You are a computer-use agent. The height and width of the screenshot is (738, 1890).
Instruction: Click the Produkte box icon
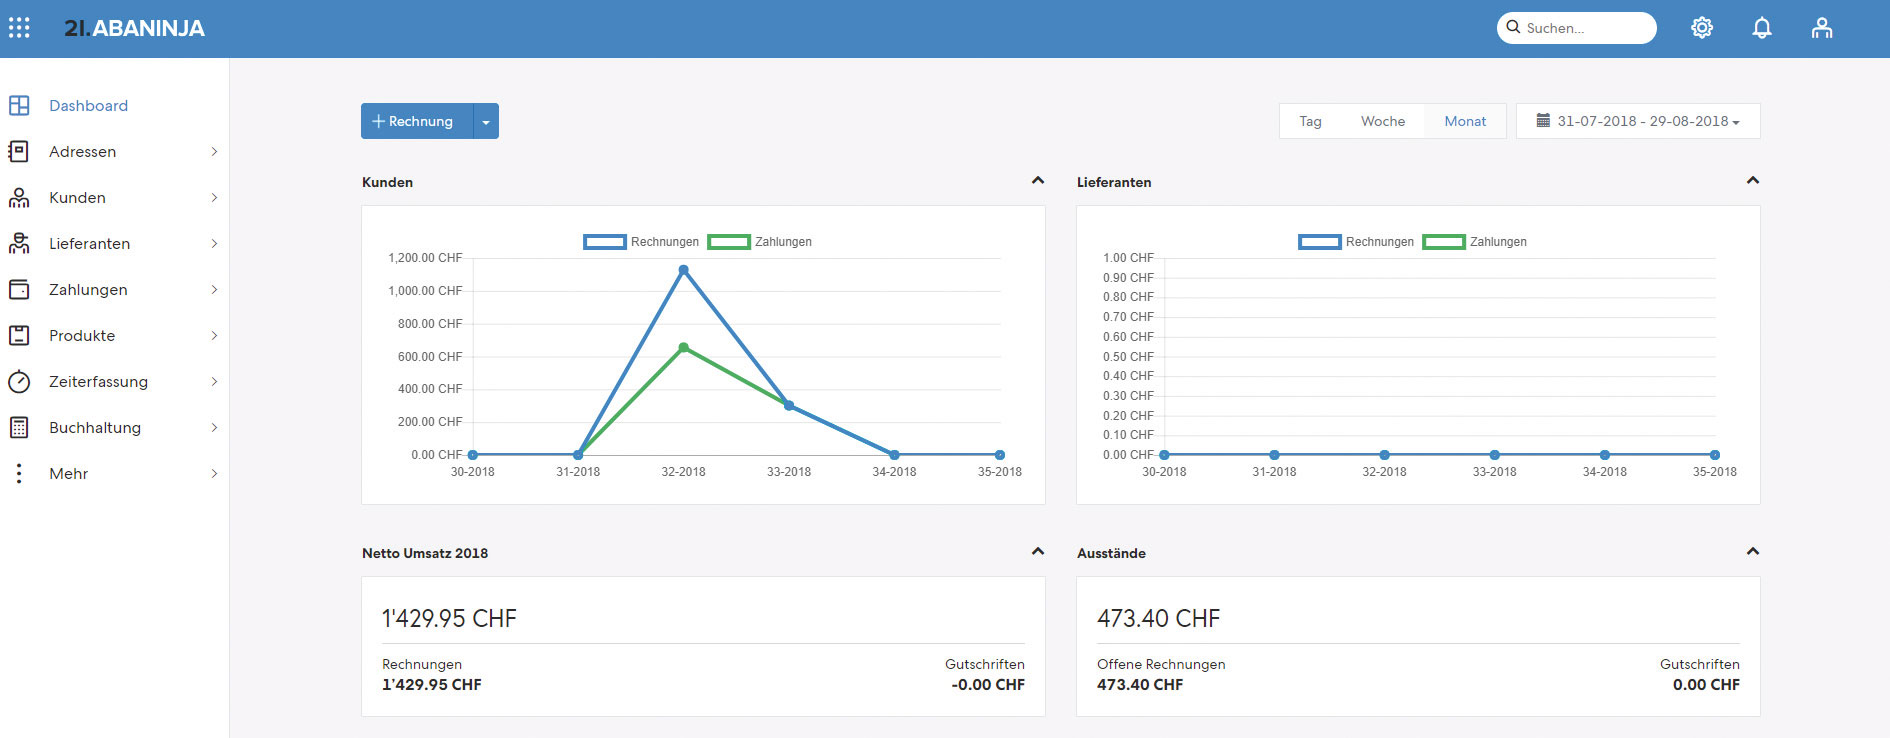point(19,335)
